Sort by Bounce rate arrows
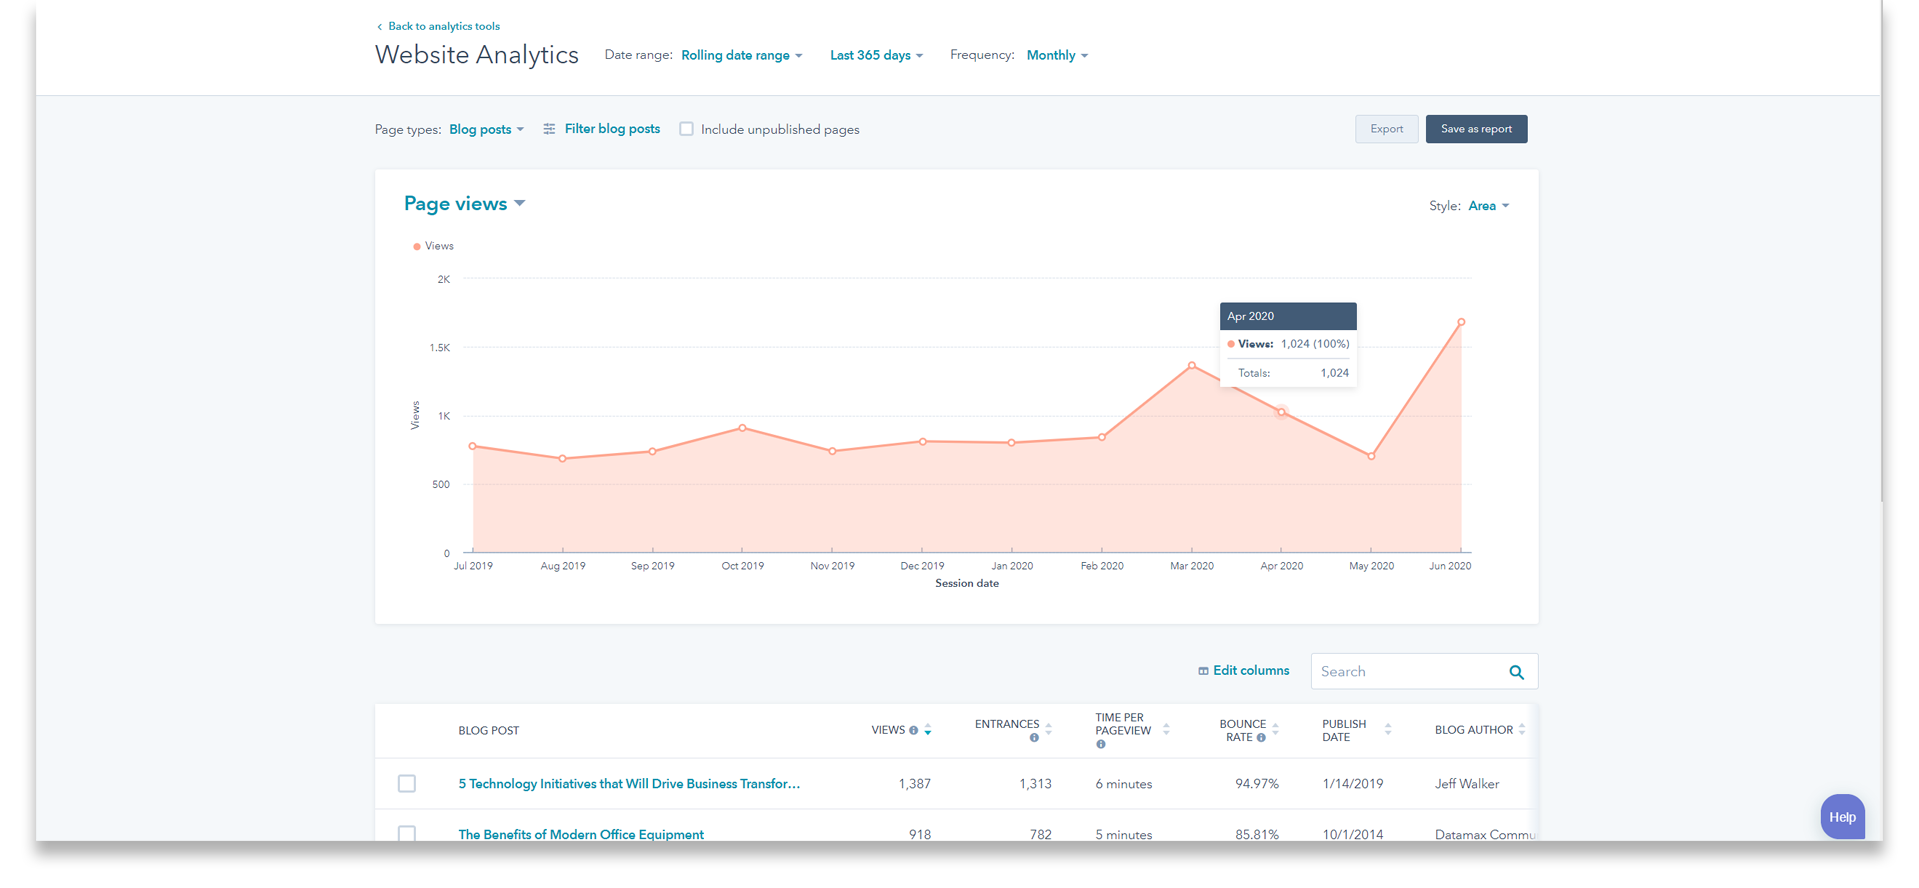This screenshot has width=1919, height=888. click(x=1275, y=729)
